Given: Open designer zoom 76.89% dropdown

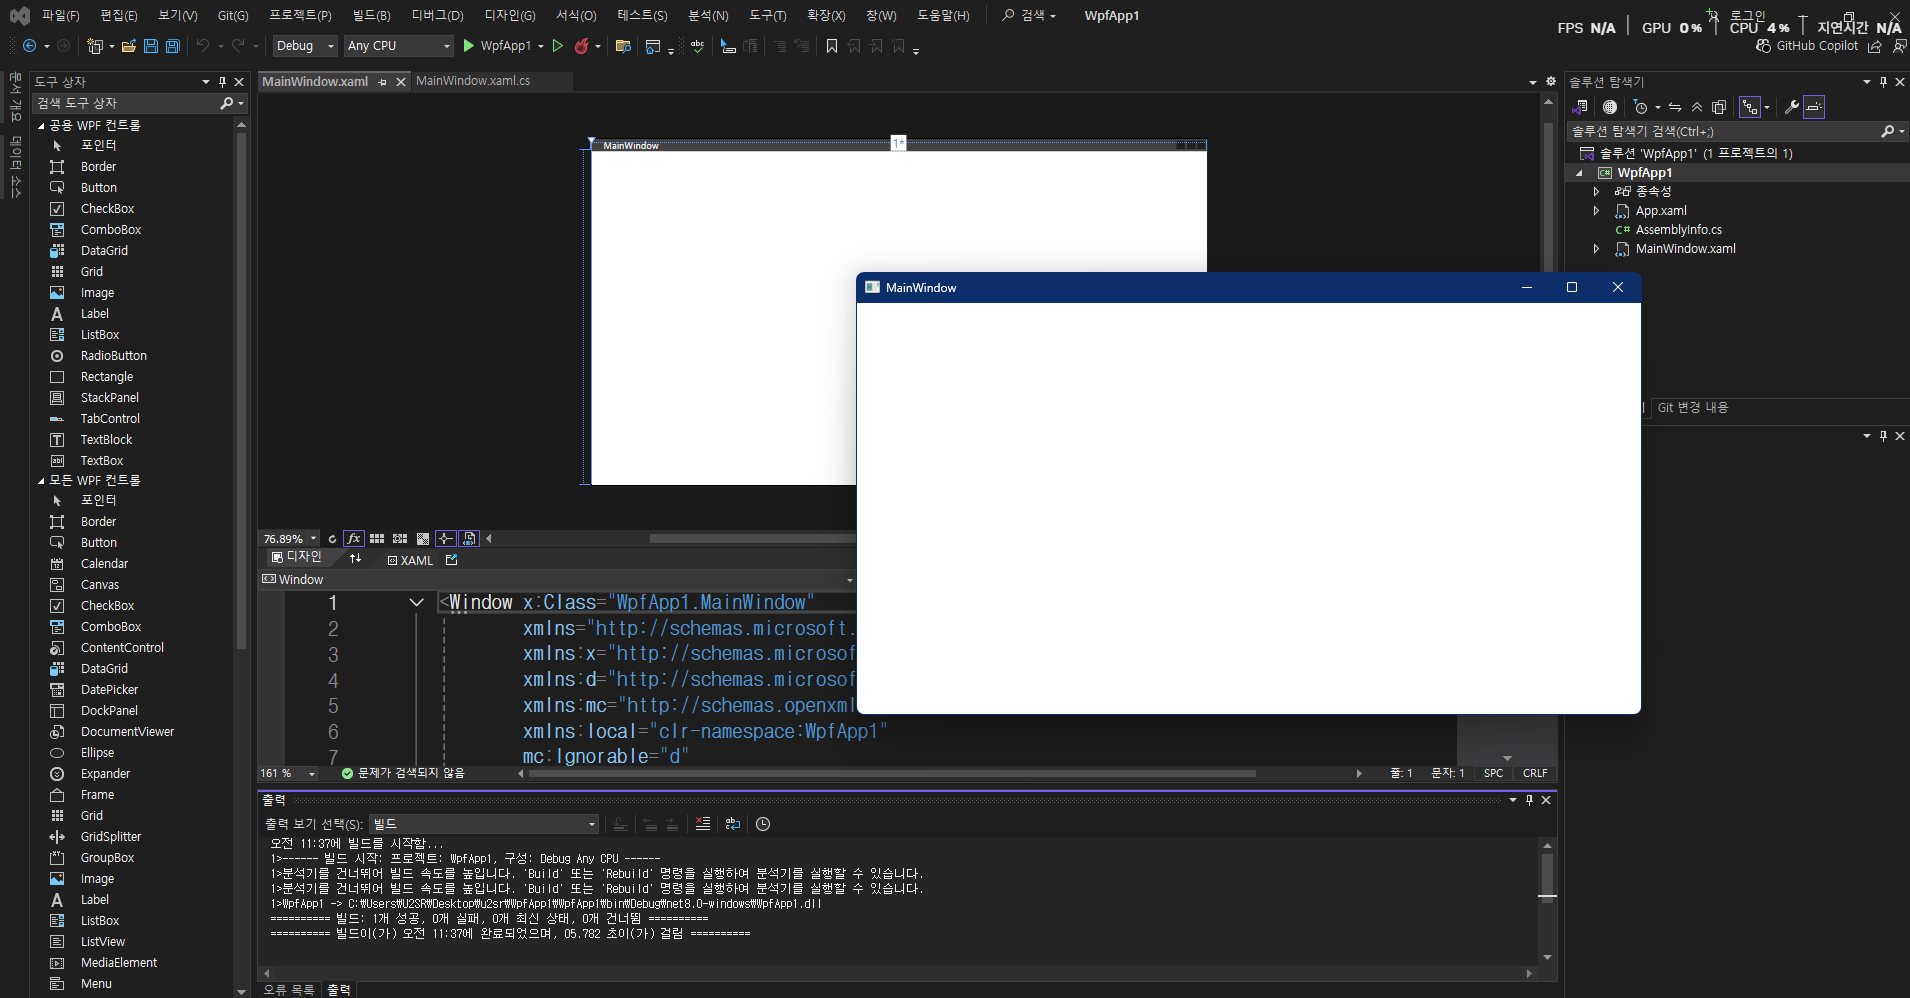Looking at the screenshot, I should click(x=313, y=538).
